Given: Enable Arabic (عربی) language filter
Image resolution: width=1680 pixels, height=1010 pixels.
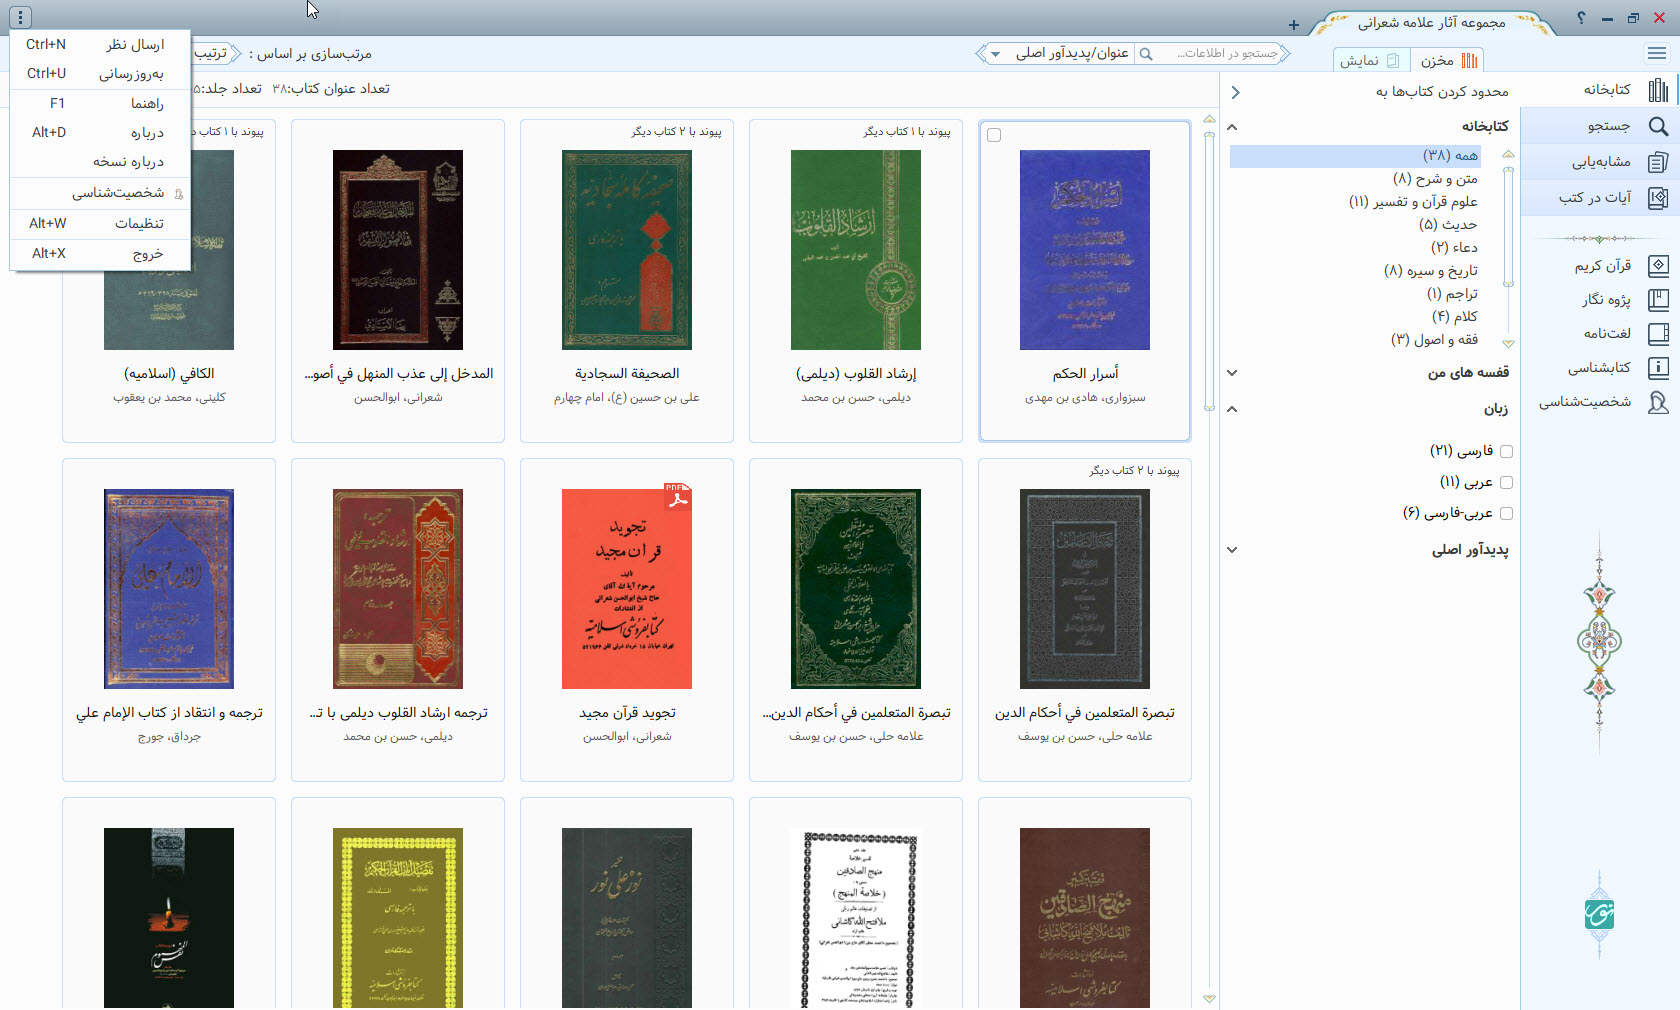Looking at the screenshot, I should click(1507, 482).
